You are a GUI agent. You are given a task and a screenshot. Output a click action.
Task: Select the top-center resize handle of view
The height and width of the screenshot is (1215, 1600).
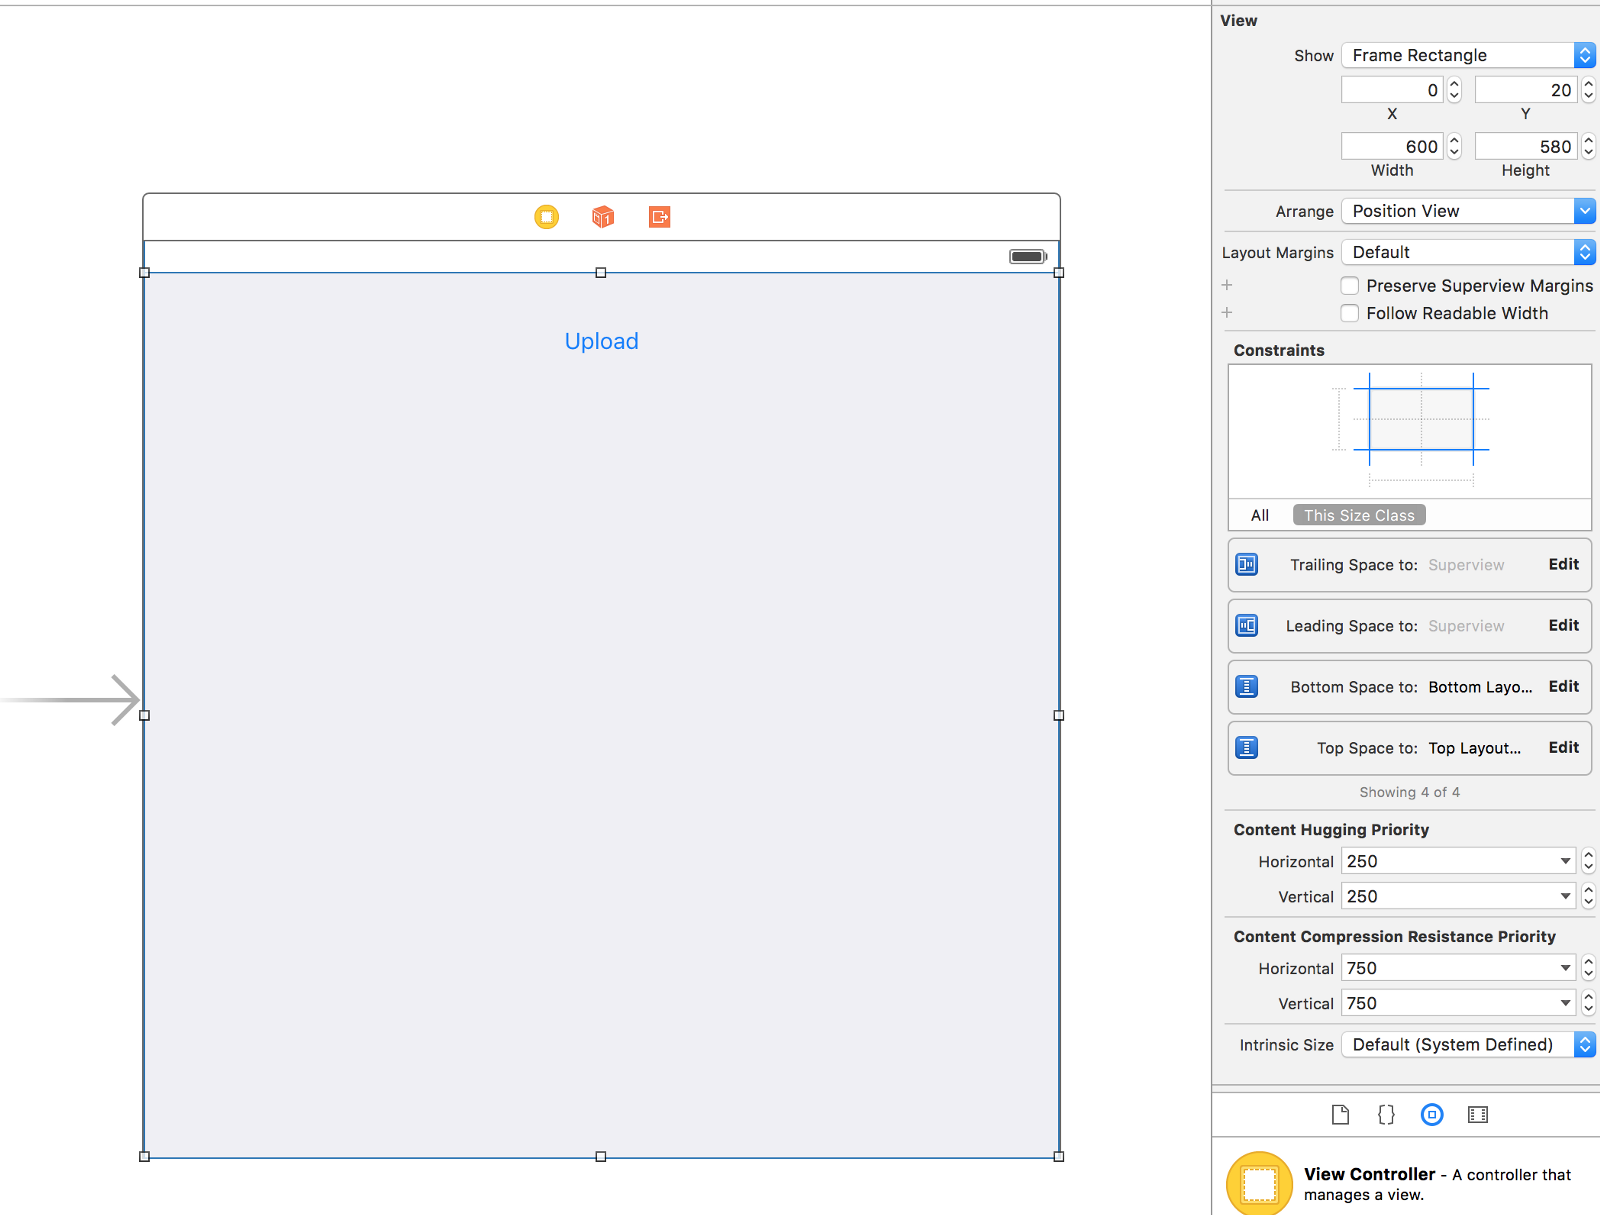(601, 273)
